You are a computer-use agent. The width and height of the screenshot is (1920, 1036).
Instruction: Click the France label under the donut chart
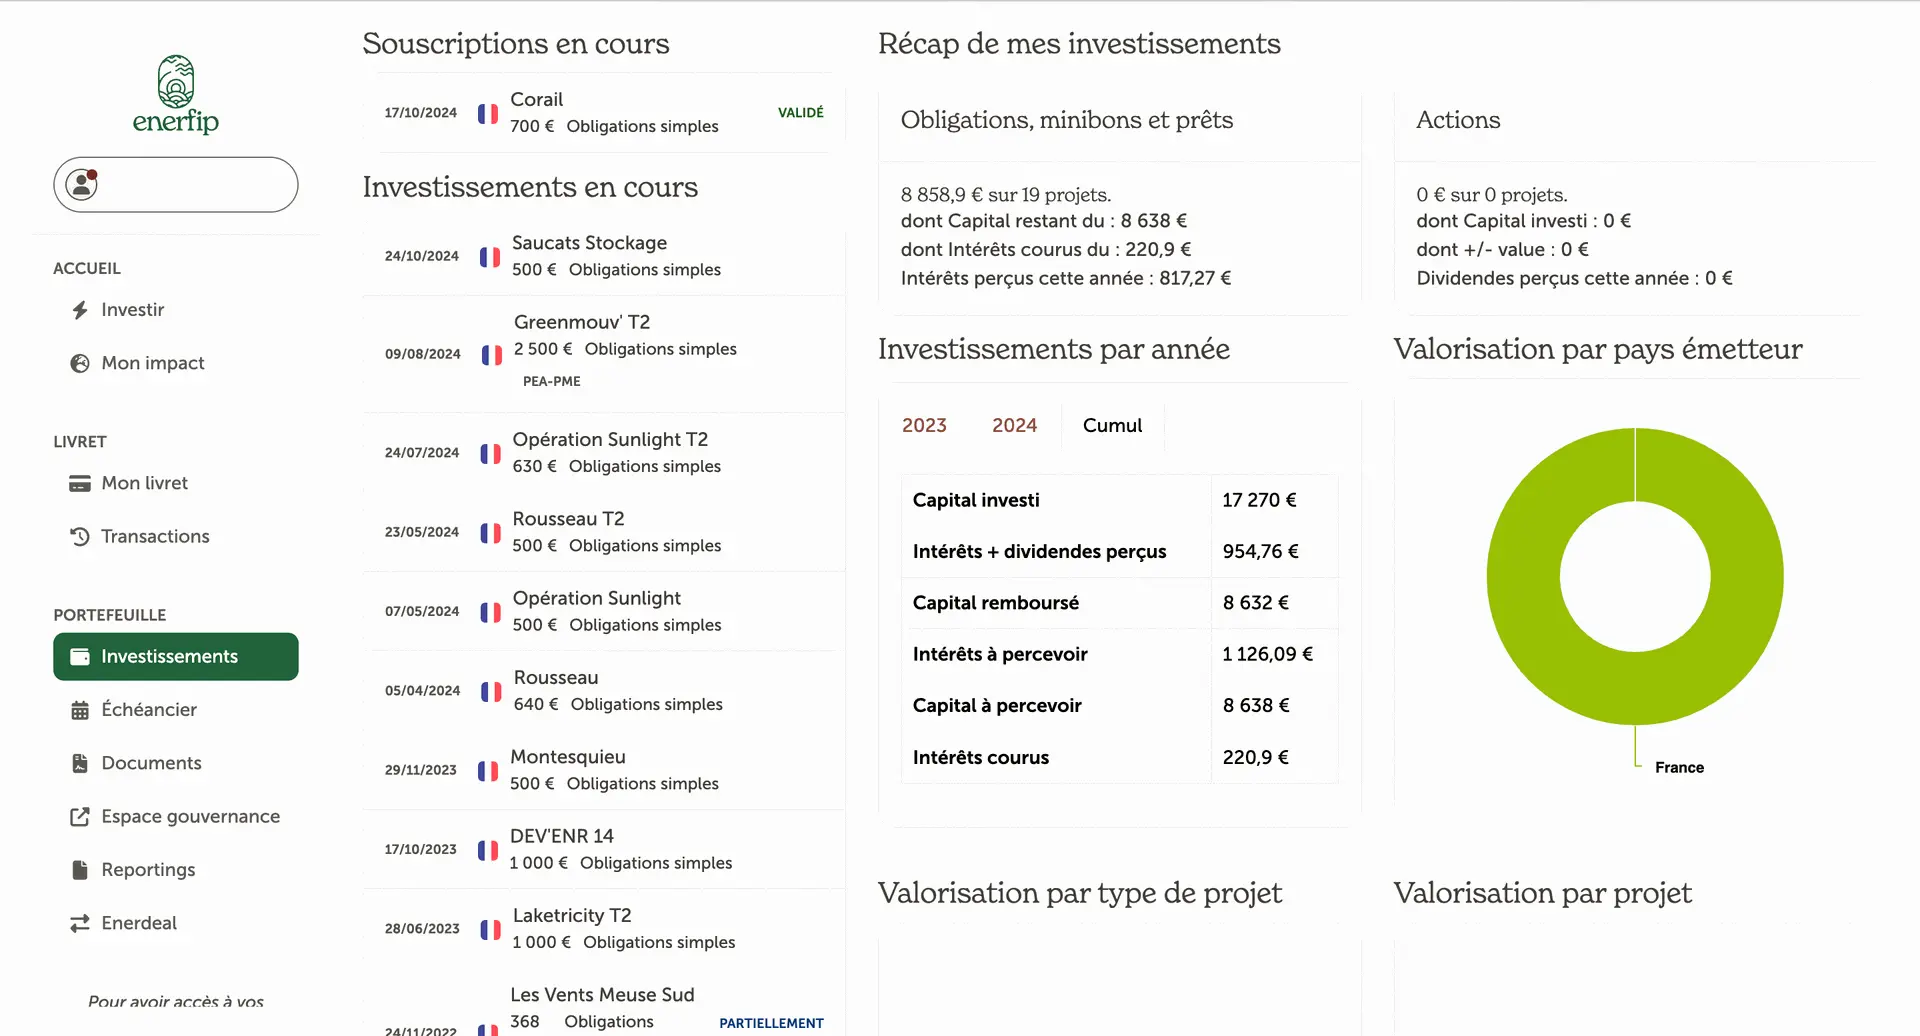pos(1679,768)
